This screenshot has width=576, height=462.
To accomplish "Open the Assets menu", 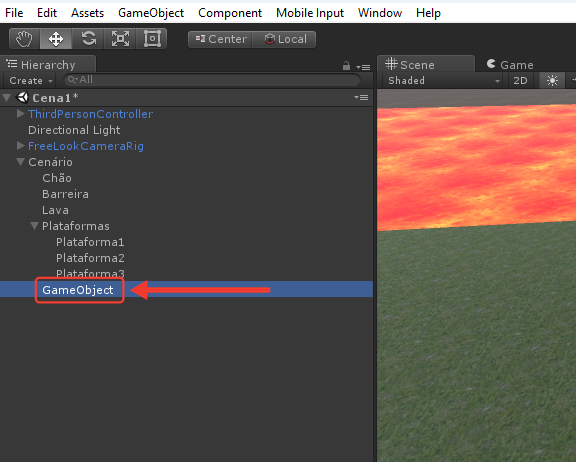I will coord(87,13).
